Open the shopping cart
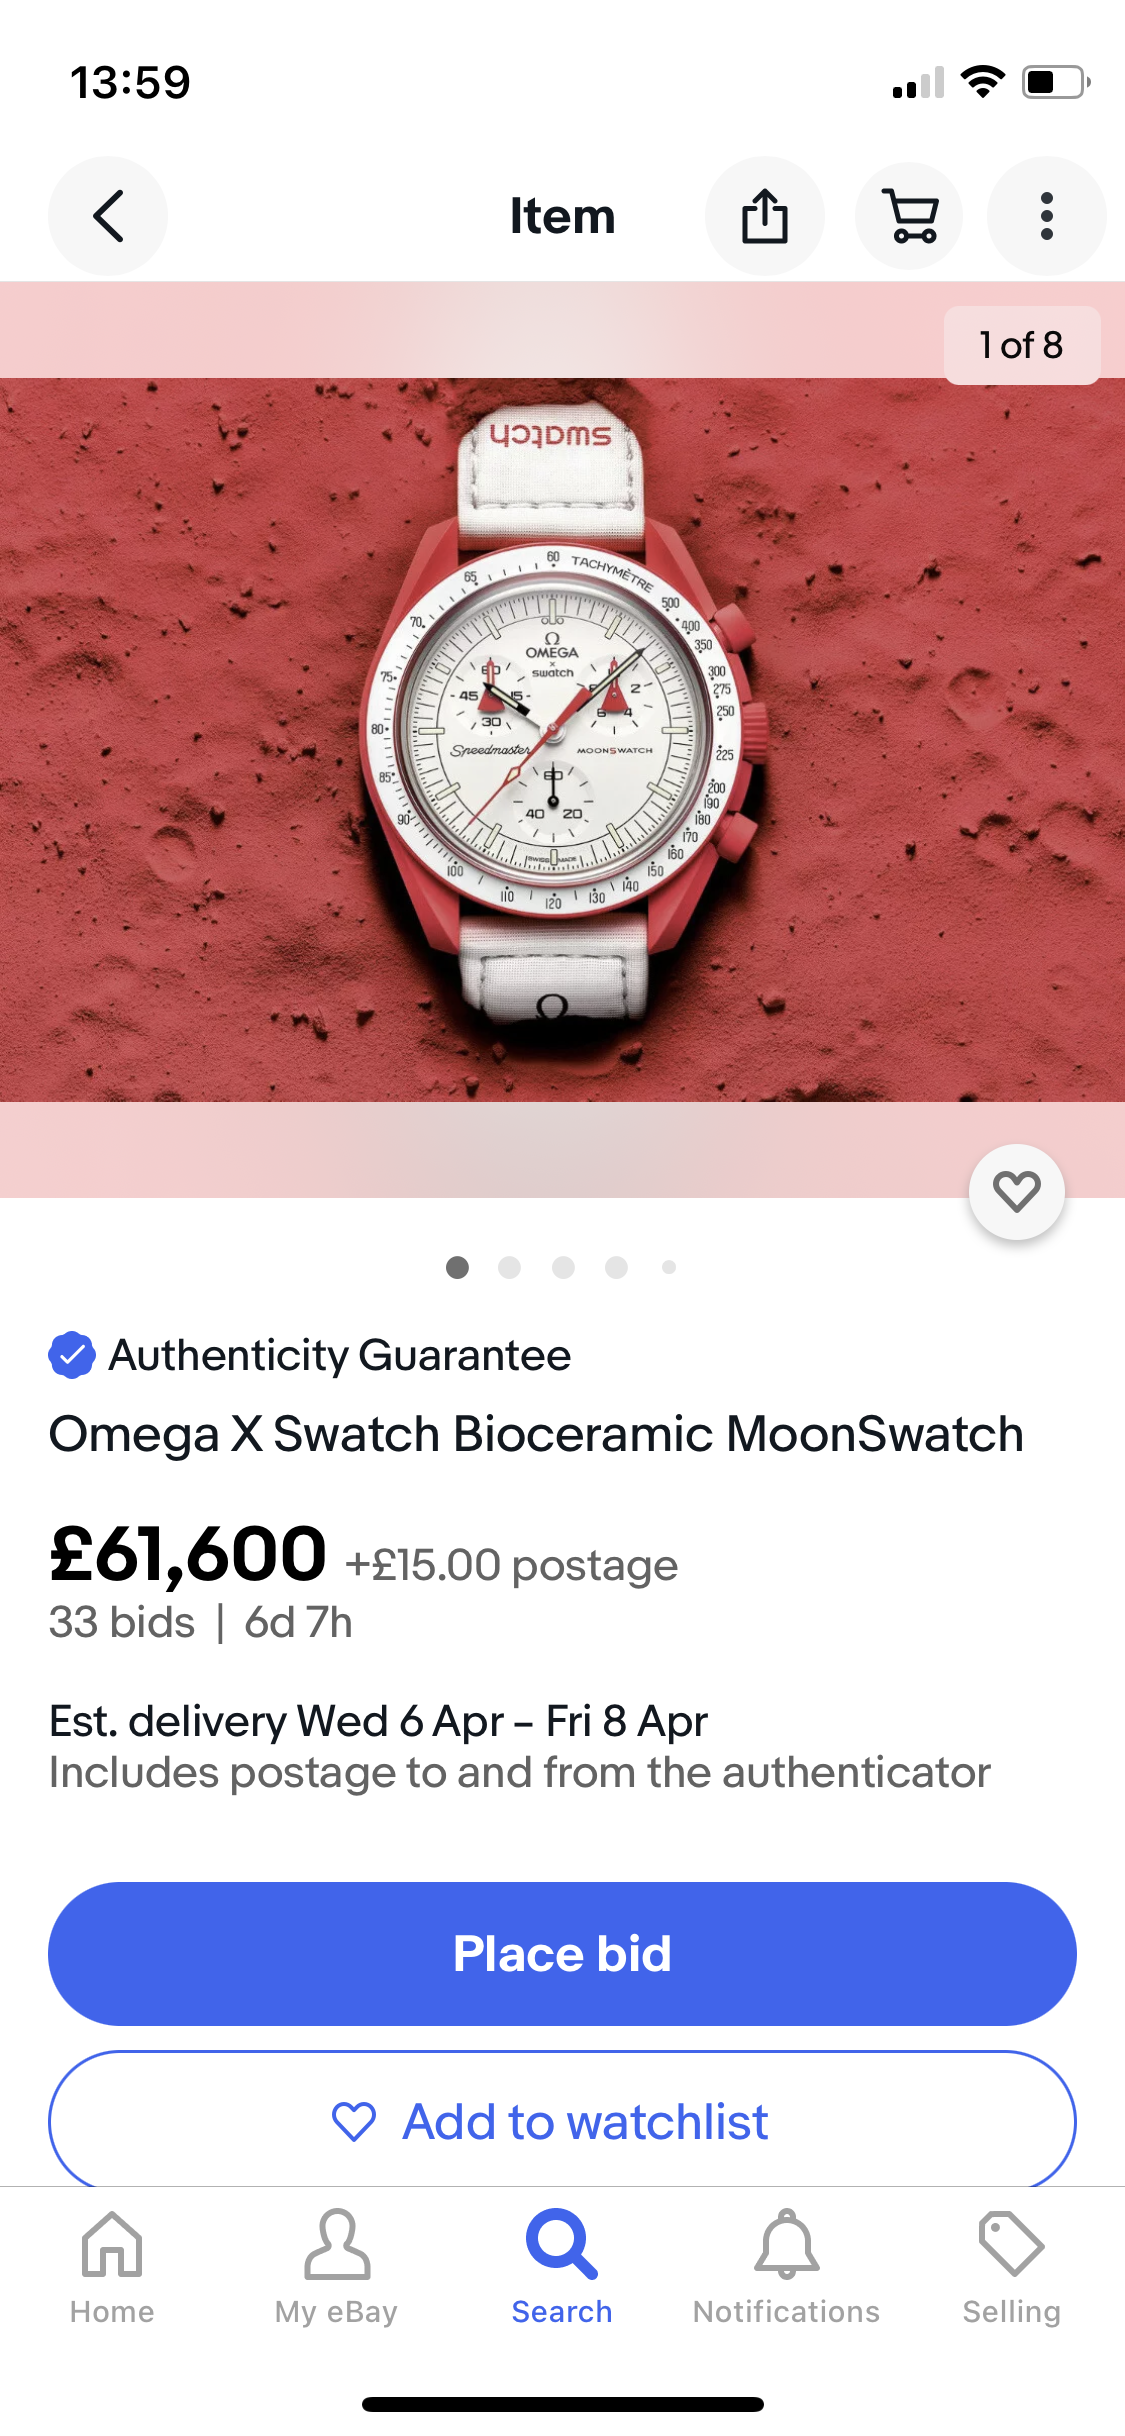The height and width of the screenshot is (2436, 1125). tap(909, 216)
